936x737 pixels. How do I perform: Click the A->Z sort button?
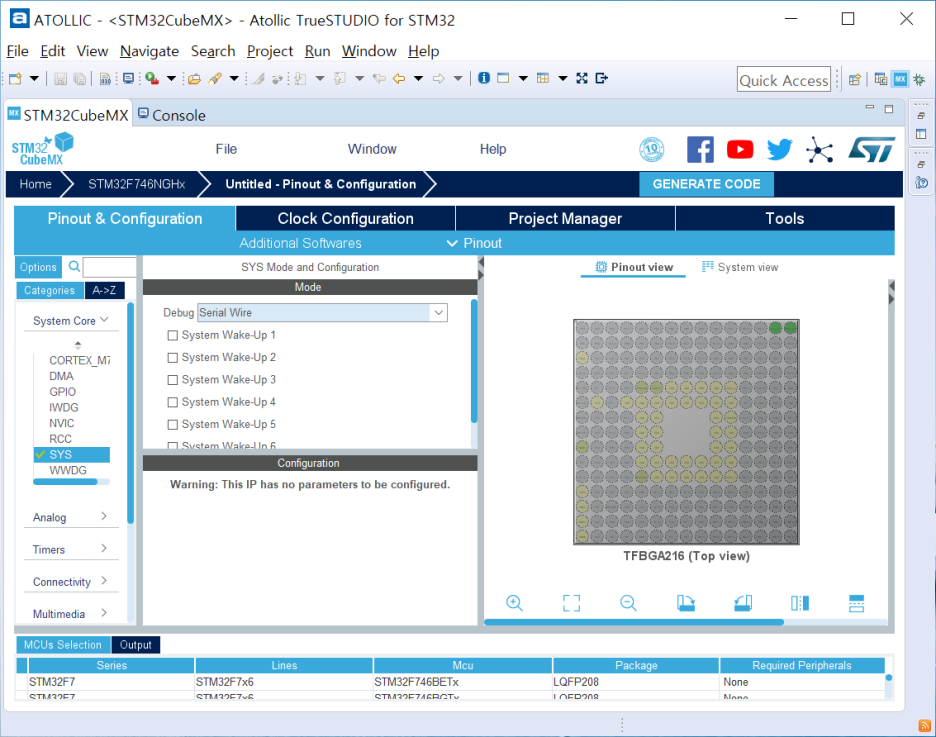pyautogui.click(x=104, y=291)
